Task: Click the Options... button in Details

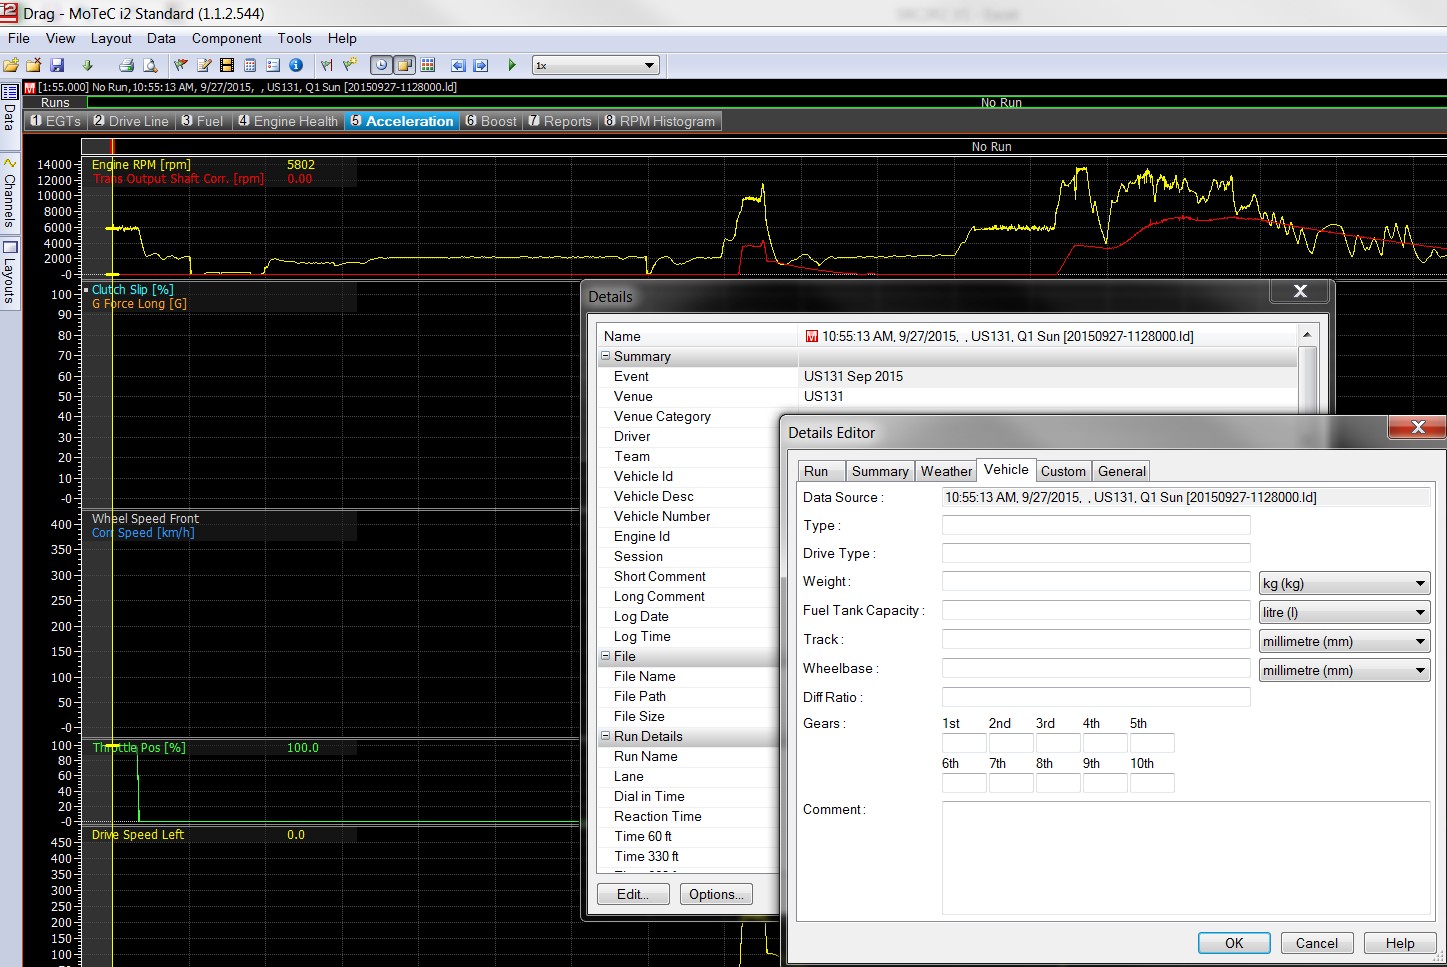Action: (716, 894)
